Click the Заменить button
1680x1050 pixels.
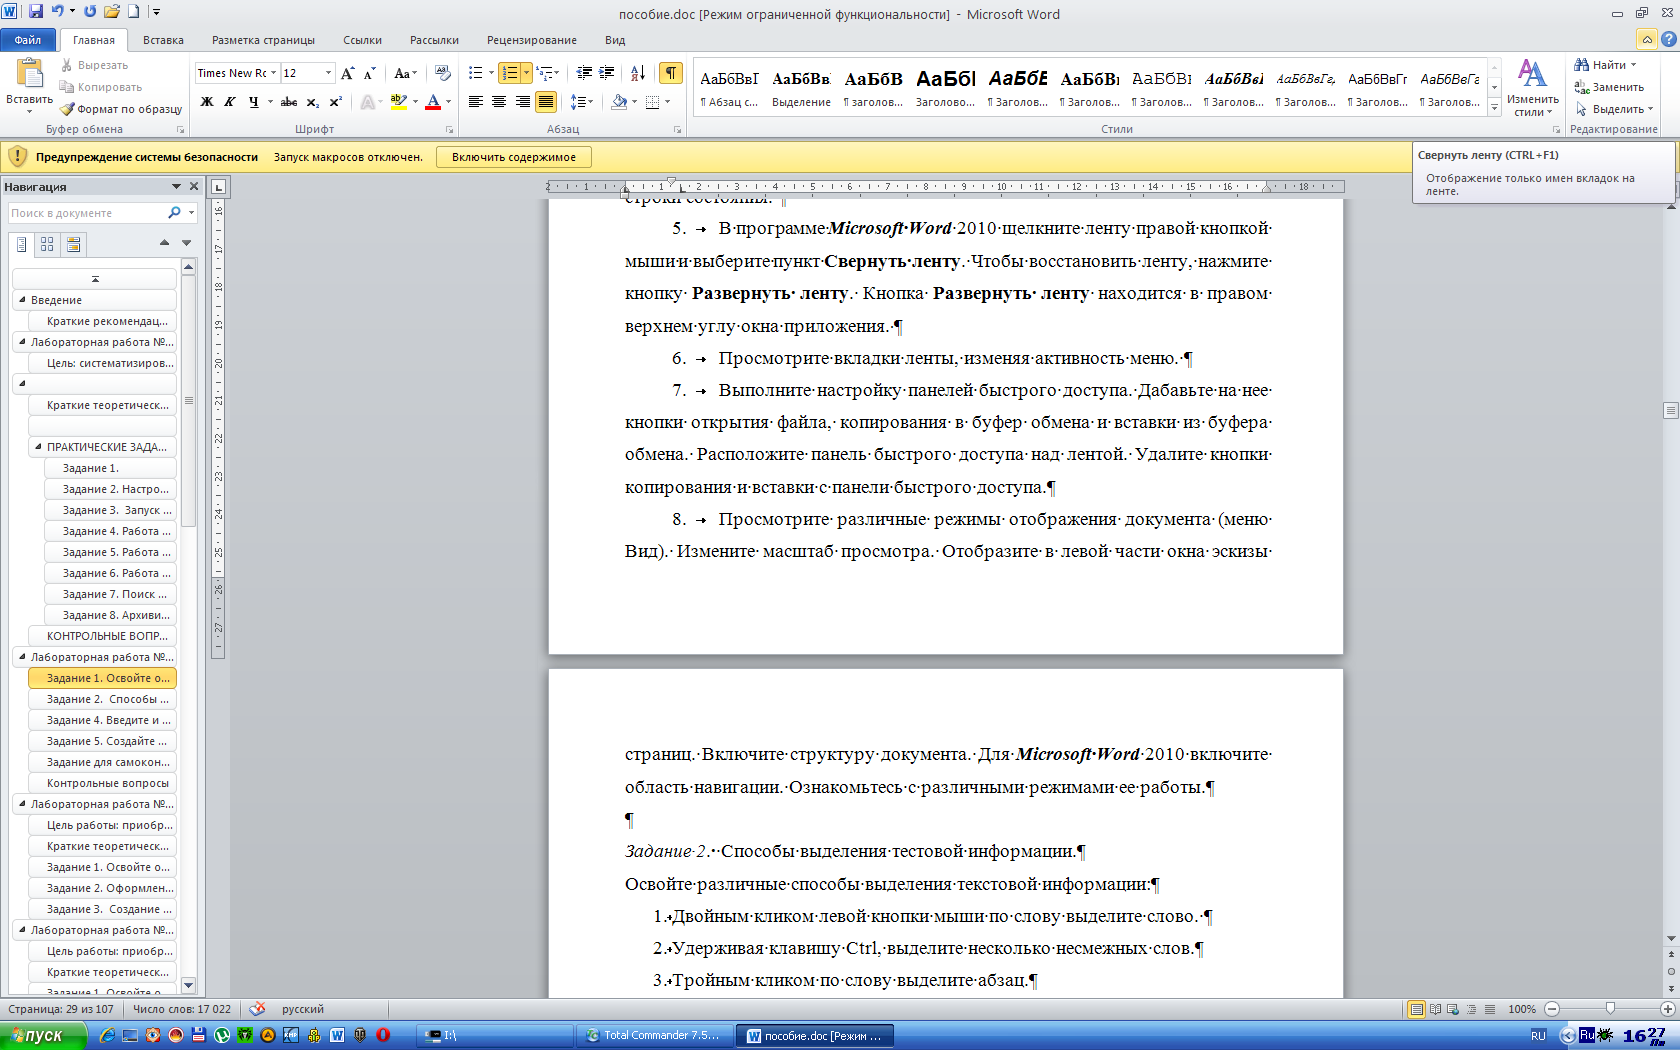[1609, 87]
